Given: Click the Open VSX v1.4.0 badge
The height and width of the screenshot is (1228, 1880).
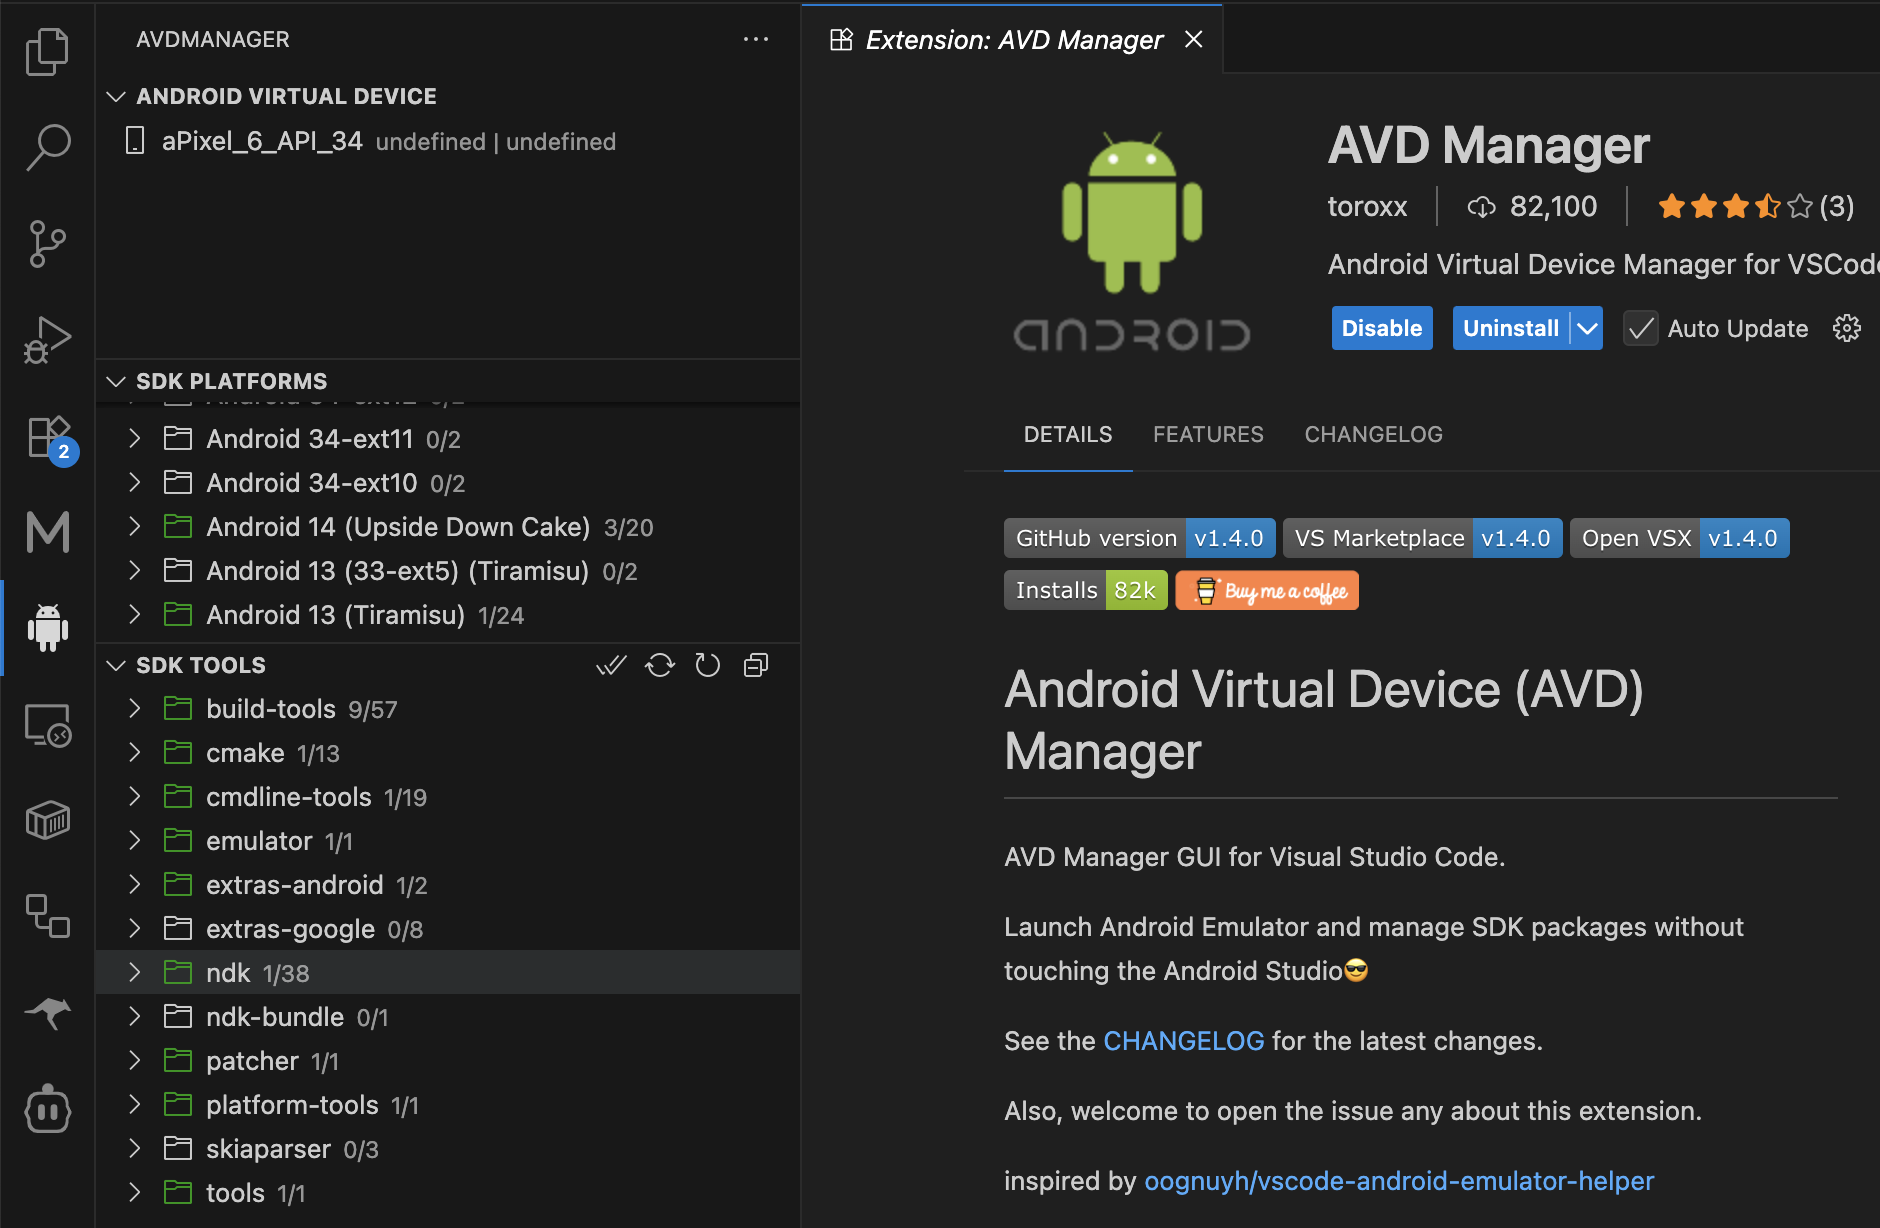Looking at the screenshot, I should 1679,538.
